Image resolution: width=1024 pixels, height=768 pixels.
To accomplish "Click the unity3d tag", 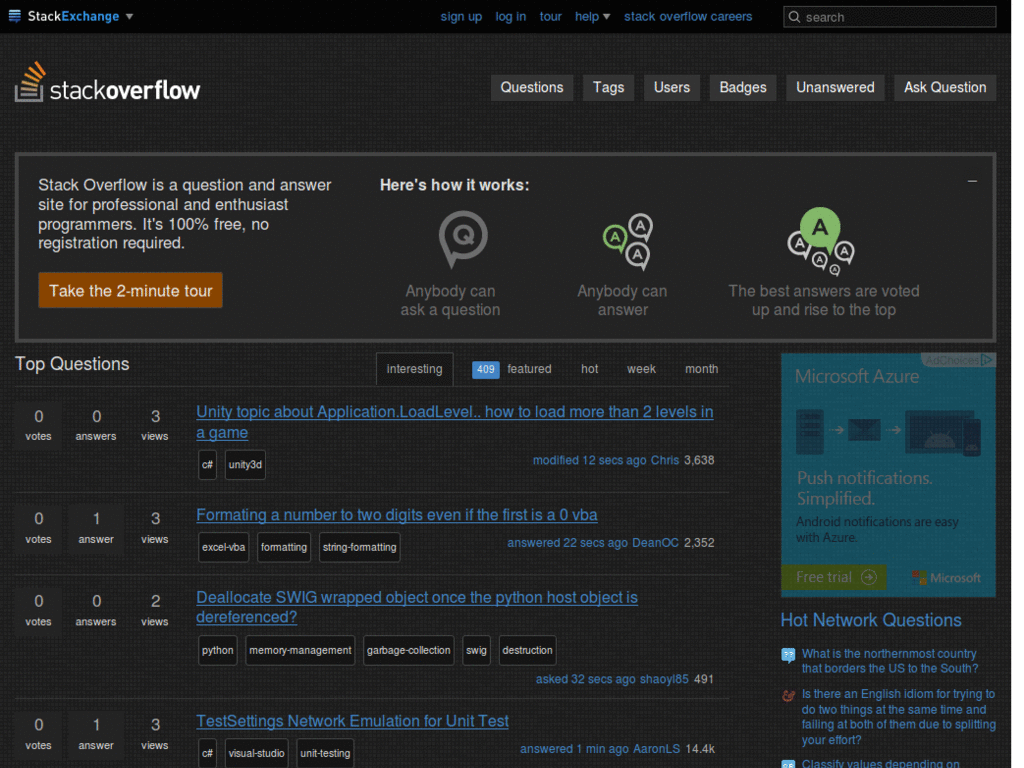I will tap(245, 465).
